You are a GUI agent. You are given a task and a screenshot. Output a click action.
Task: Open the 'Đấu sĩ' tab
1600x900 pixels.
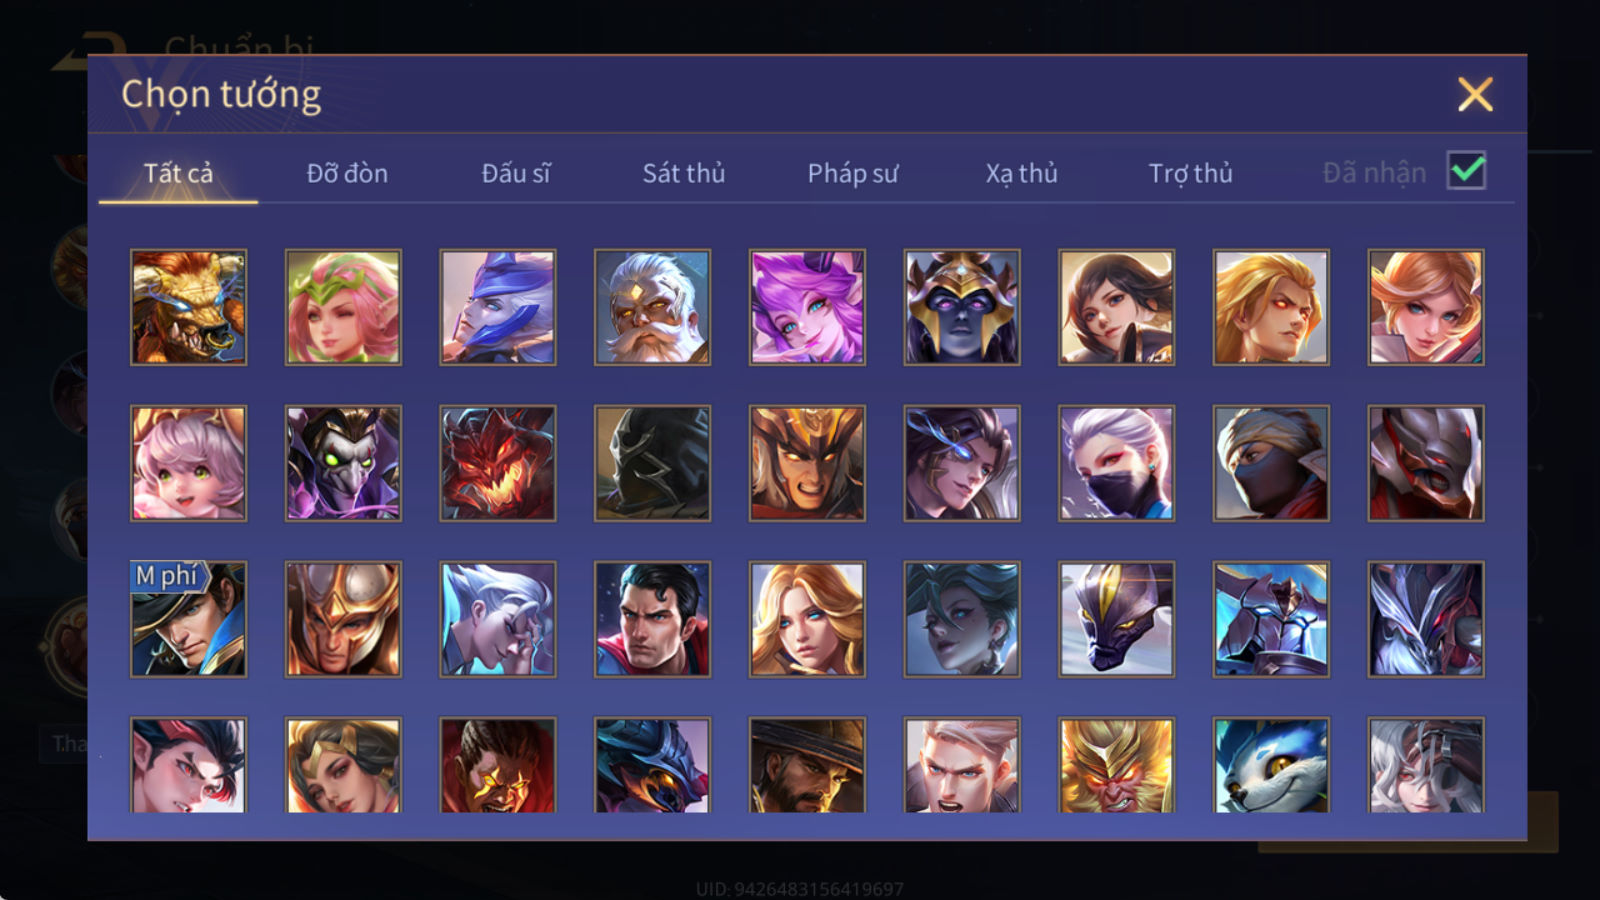click(516, 173)
